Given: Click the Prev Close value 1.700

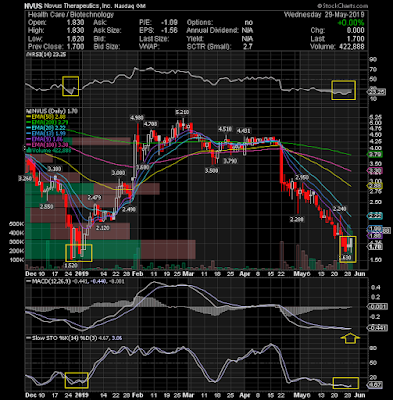Looking at the screenshot, I should pos(75,47).
